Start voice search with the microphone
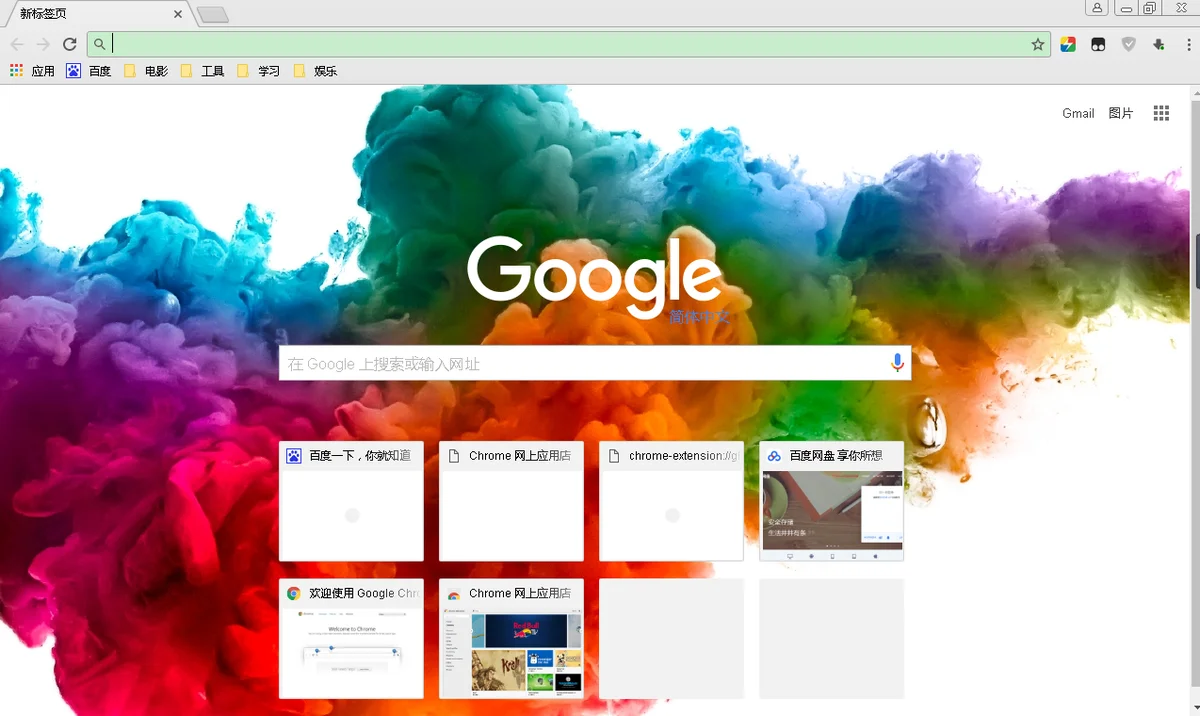Image resolution: width=1200 pixels, height=716 pixels. point(897,363)
